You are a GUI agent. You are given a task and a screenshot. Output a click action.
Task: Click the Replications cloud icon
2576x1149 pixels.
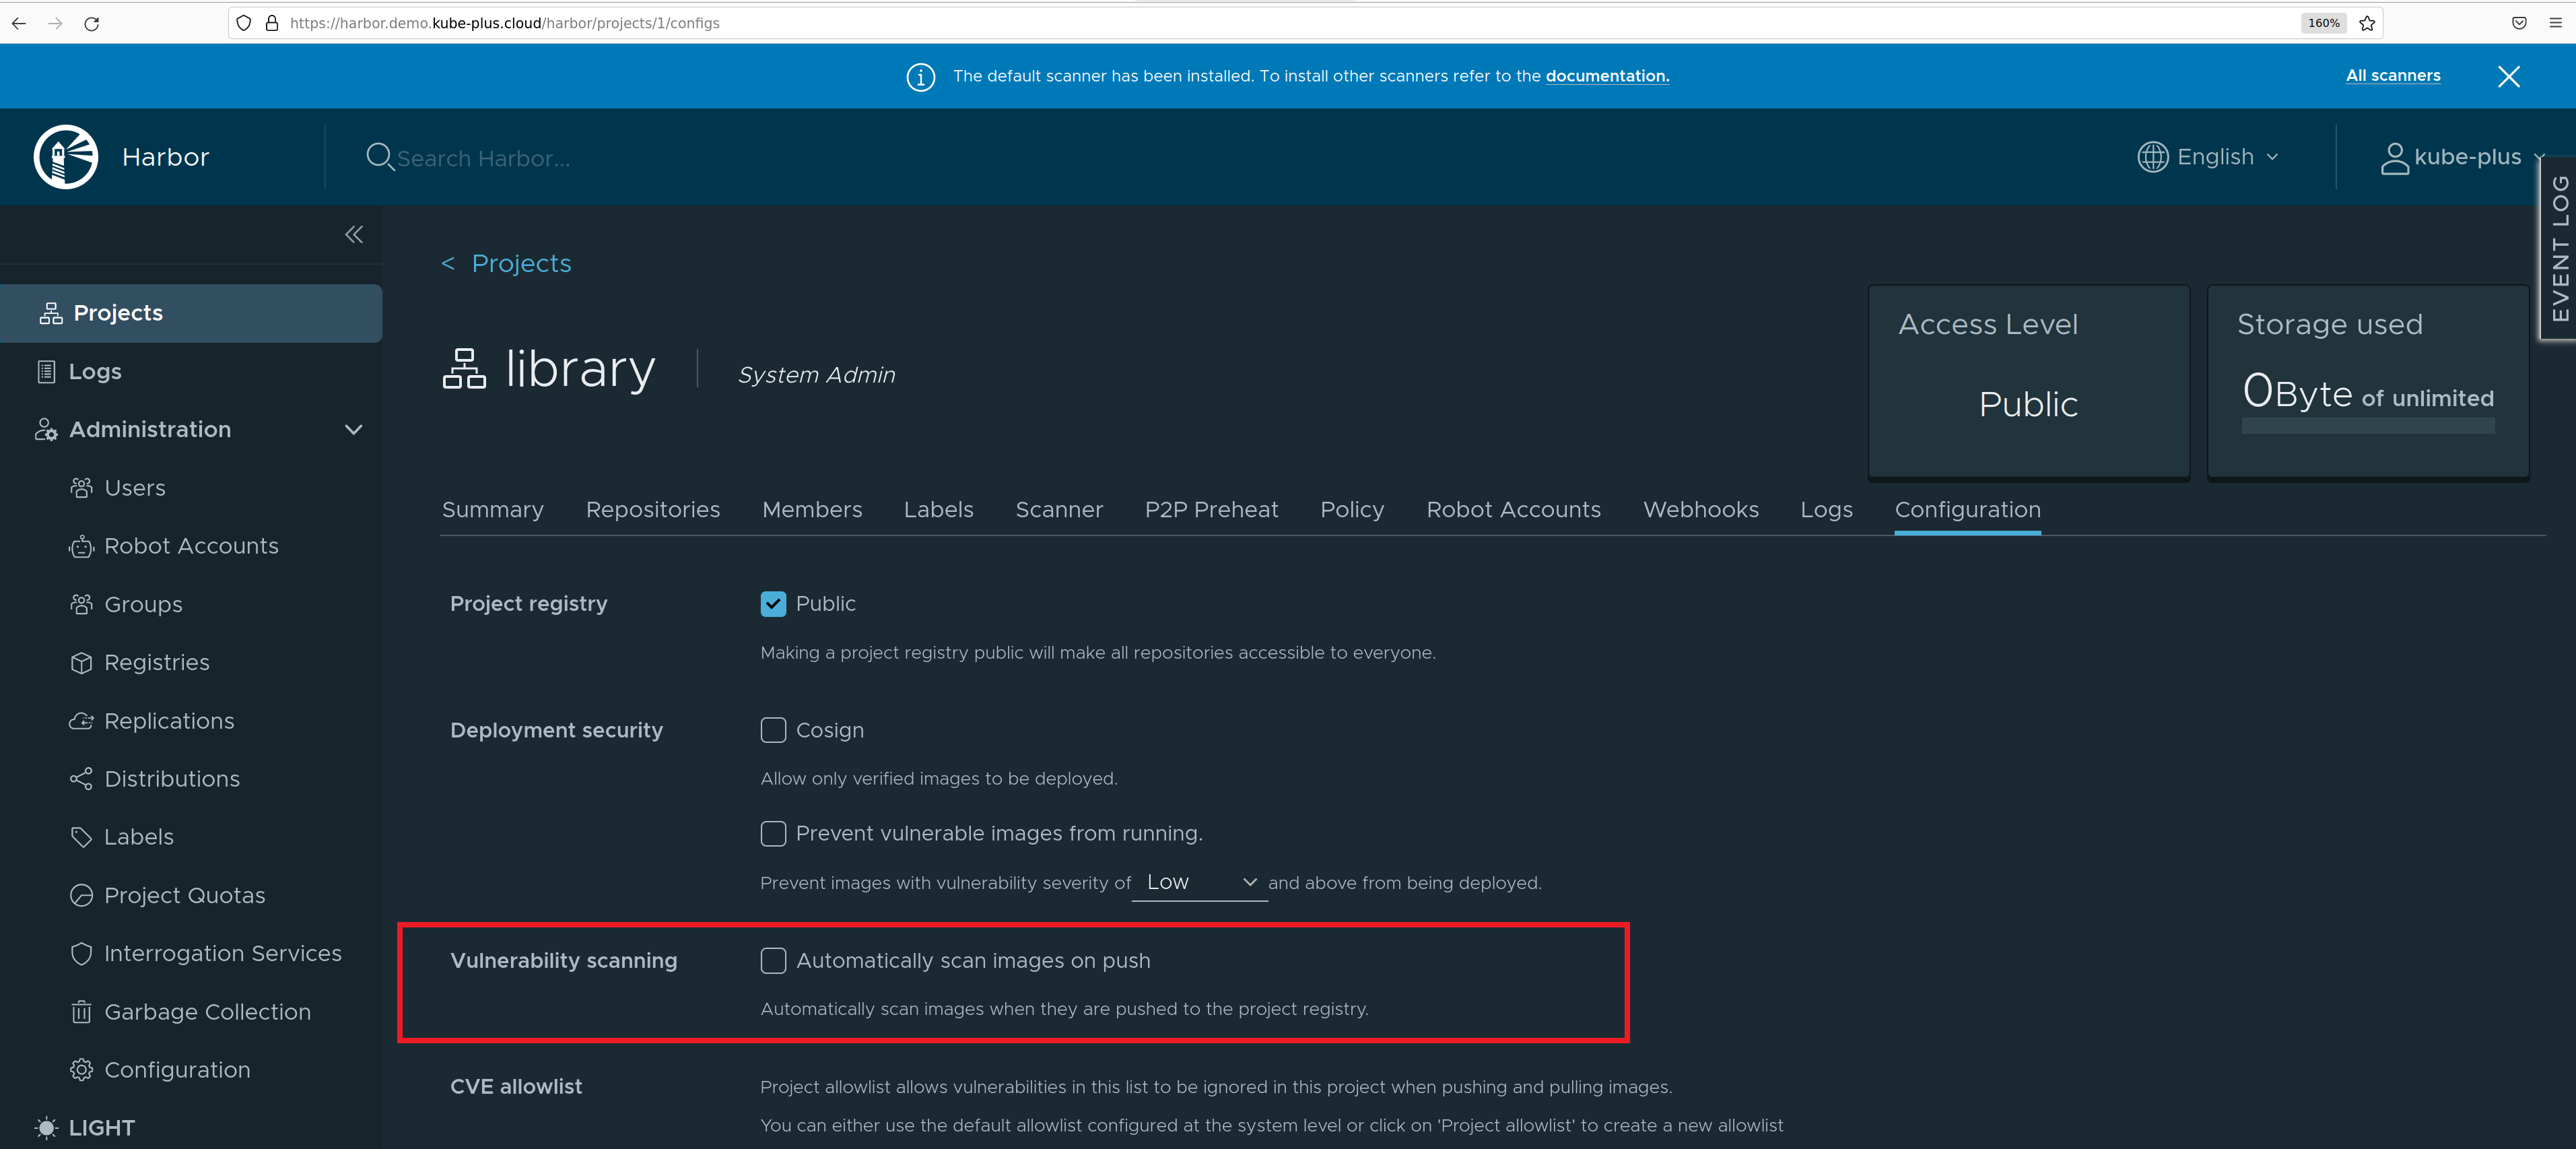click(x=81, y=721)
